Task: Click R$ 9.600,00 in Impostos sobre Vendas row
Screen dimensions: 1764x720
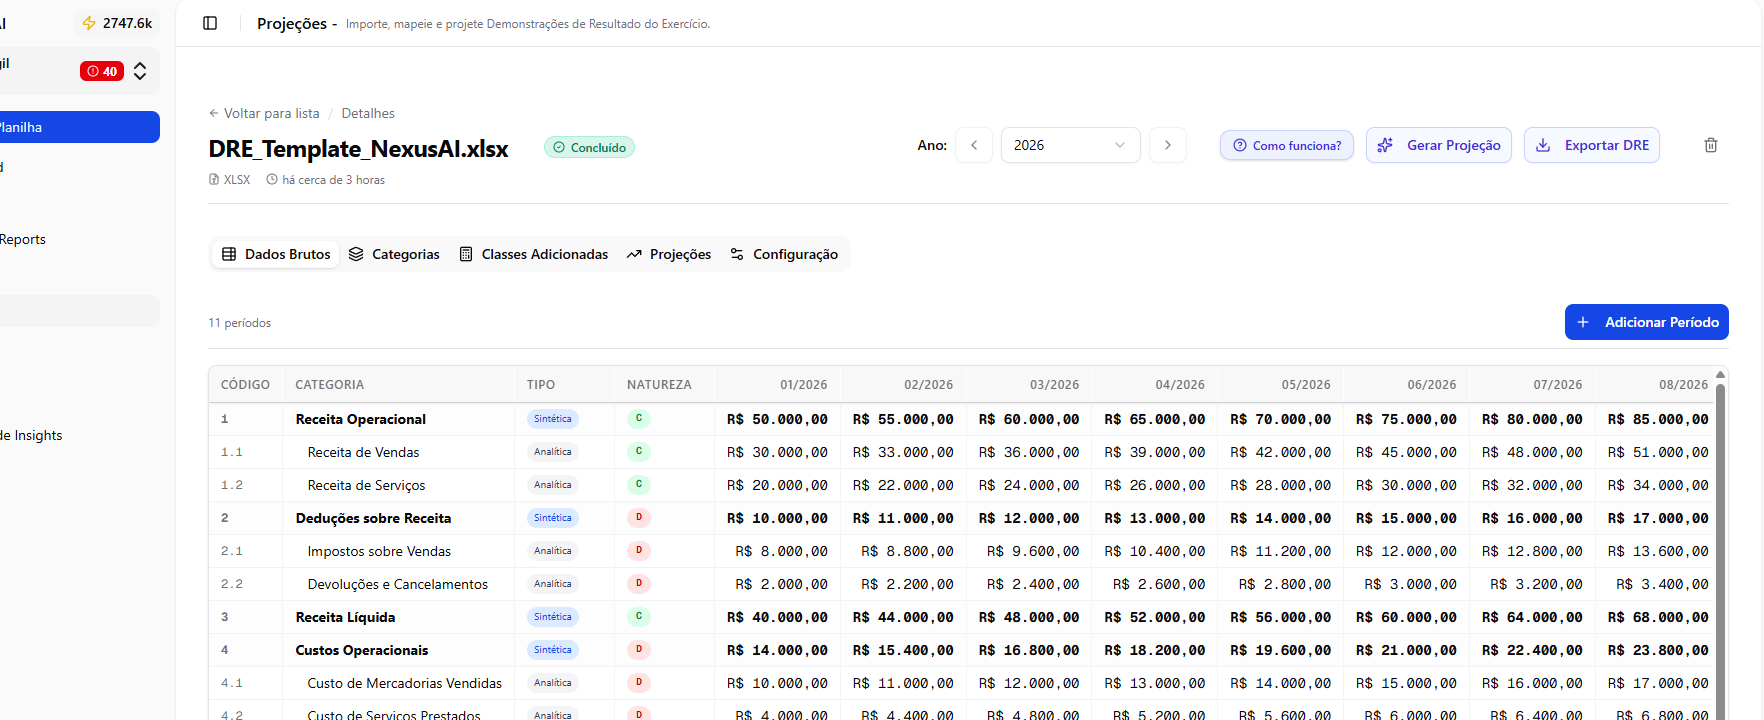Action: (x=1033, y=551)
